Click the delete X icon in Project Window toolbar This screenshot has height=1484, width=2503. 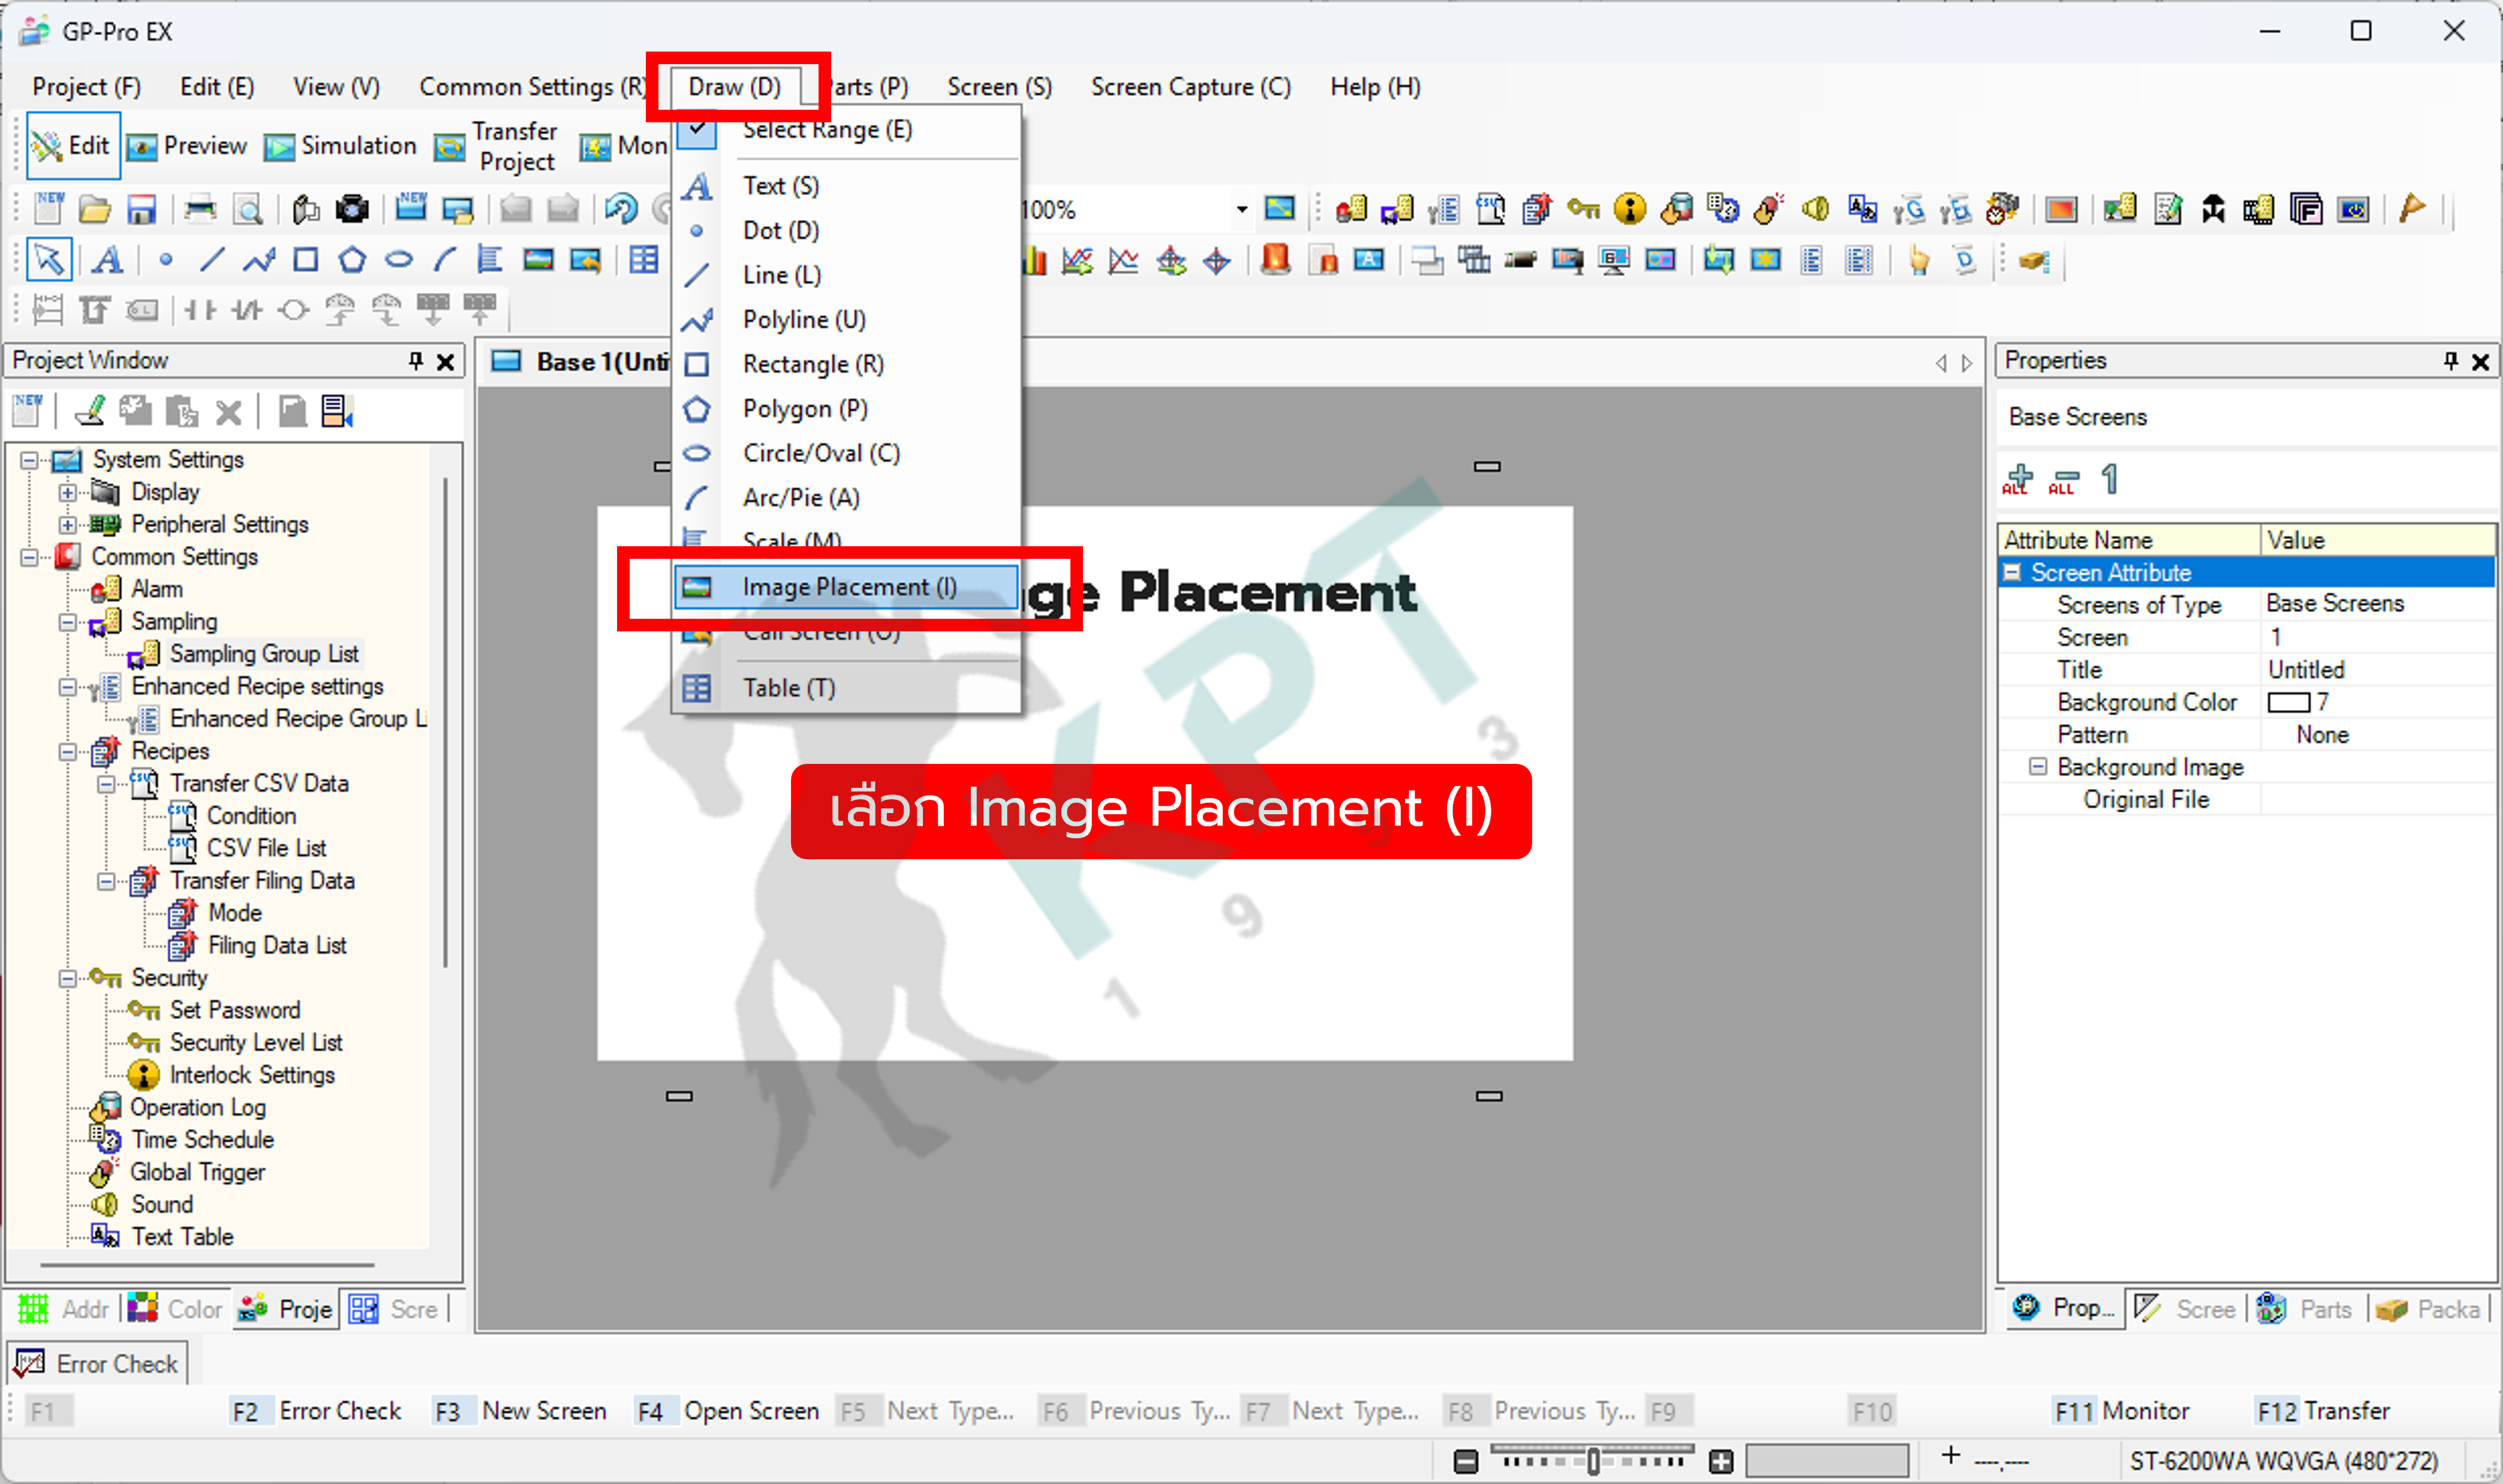229,412
